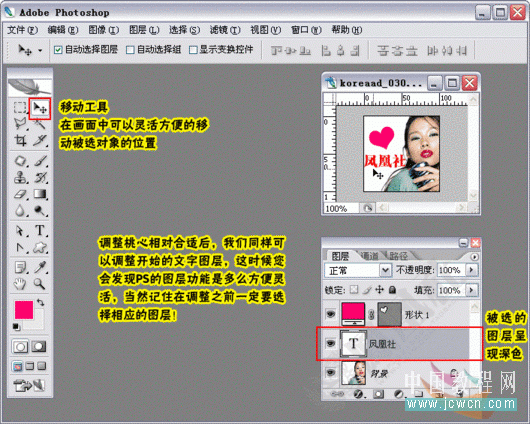Open the 编辑(E) menu
This screenshot has width=530, height=424.
tap(63, 30)
